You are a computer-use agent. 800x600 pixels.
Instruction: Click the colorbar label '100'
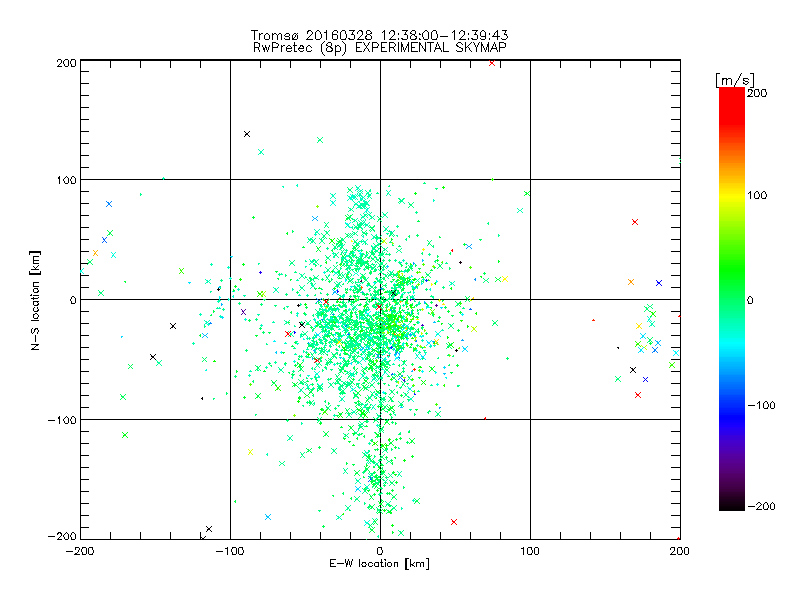[x=757, y=195]
